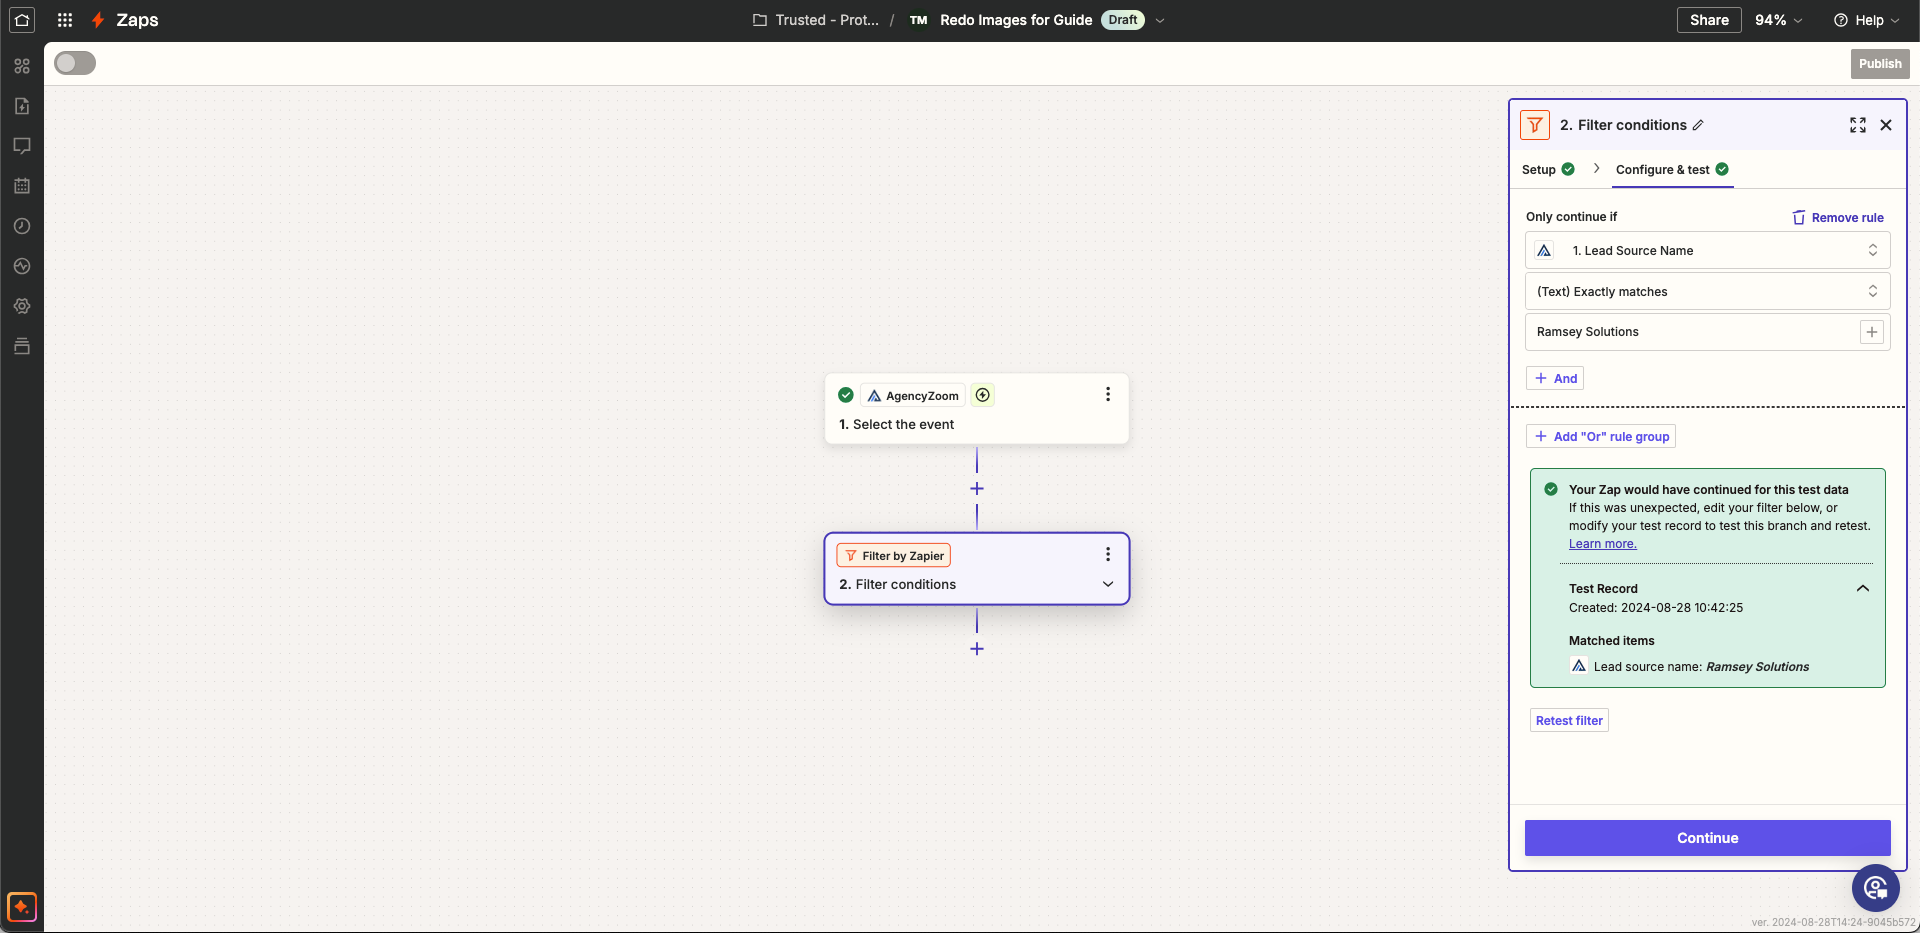Open the 94% zoom level dropdown
This screenshot has height=933, width=1920.
(x=1778, y=20)
